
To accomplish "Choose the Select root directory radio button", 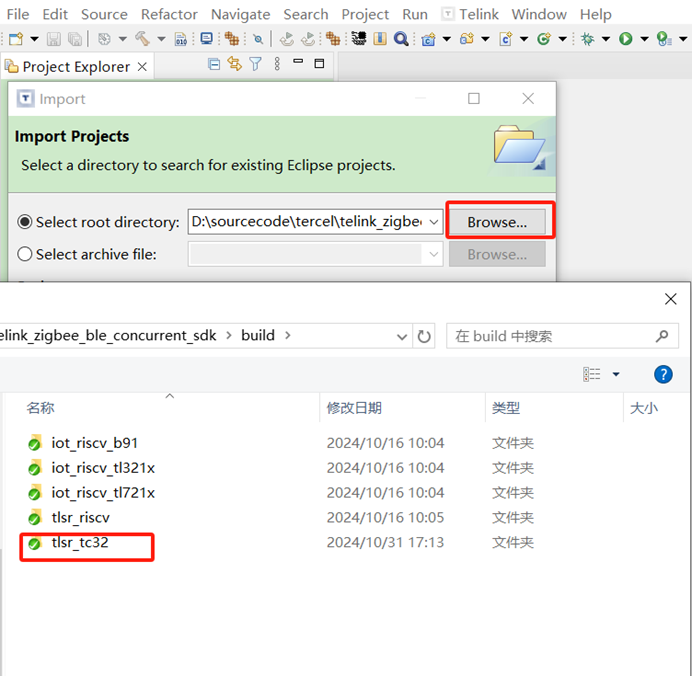I will click(x=25, y=222).
